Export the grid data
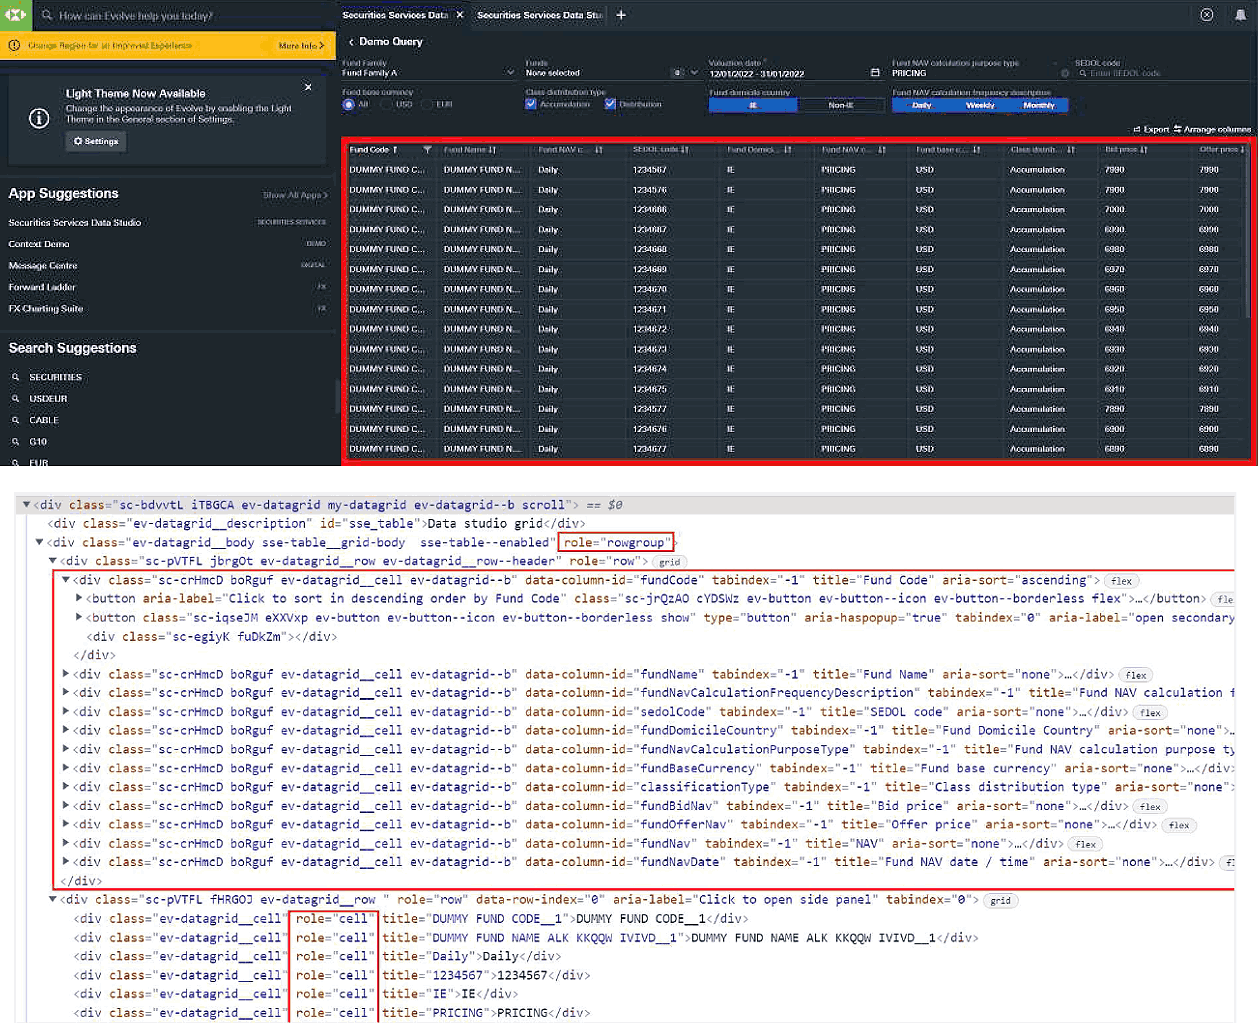This screenshot has width=1258, height=1023. 1151,129
